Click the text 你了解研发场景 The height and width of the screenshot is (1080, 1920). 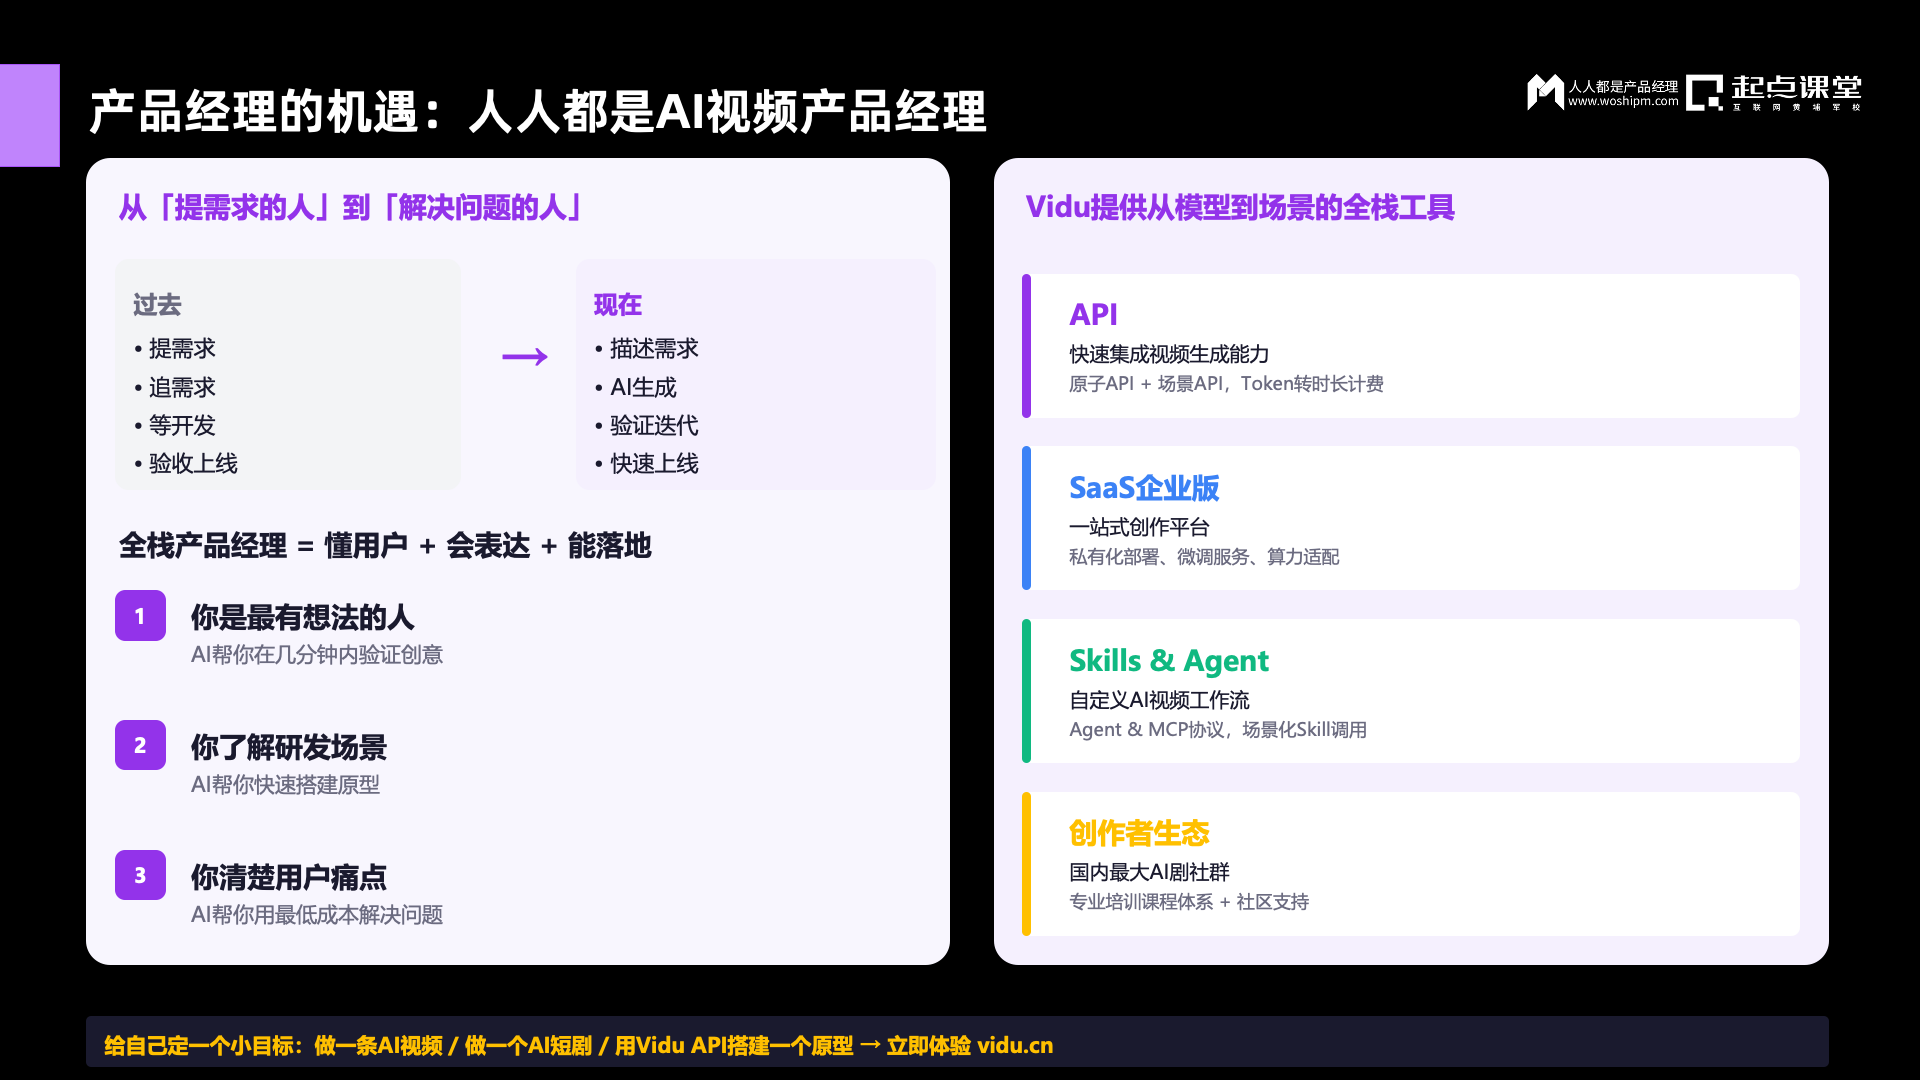[289, 748]
